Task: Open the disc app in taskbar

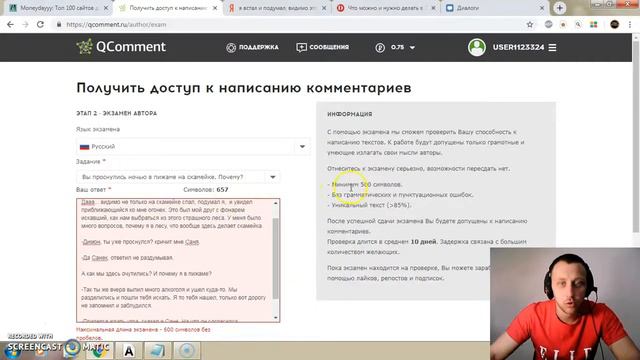Action: pos(187,351)
